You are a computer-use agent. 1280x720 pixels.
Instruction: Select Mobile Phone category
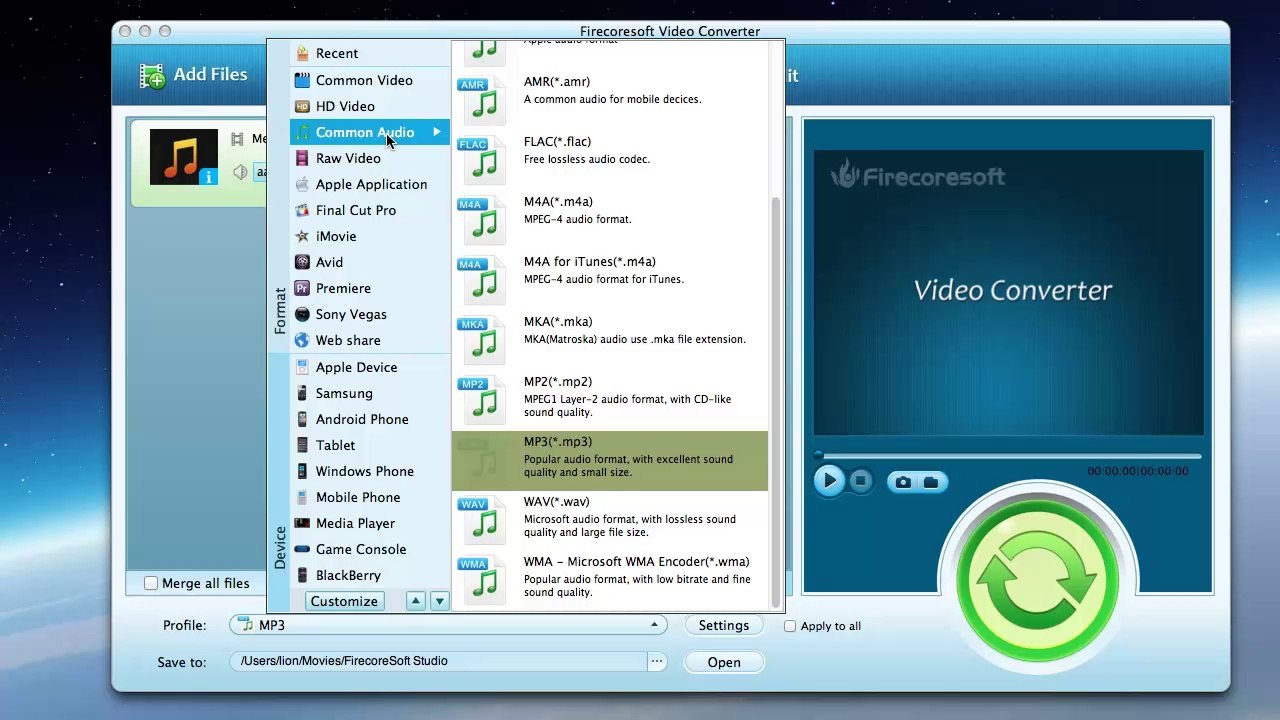[x=370, y=497]
